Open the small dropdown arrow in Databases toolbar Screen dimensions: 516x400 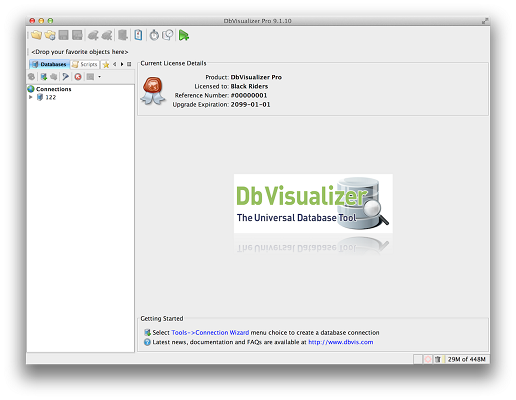tap(99, 77)
